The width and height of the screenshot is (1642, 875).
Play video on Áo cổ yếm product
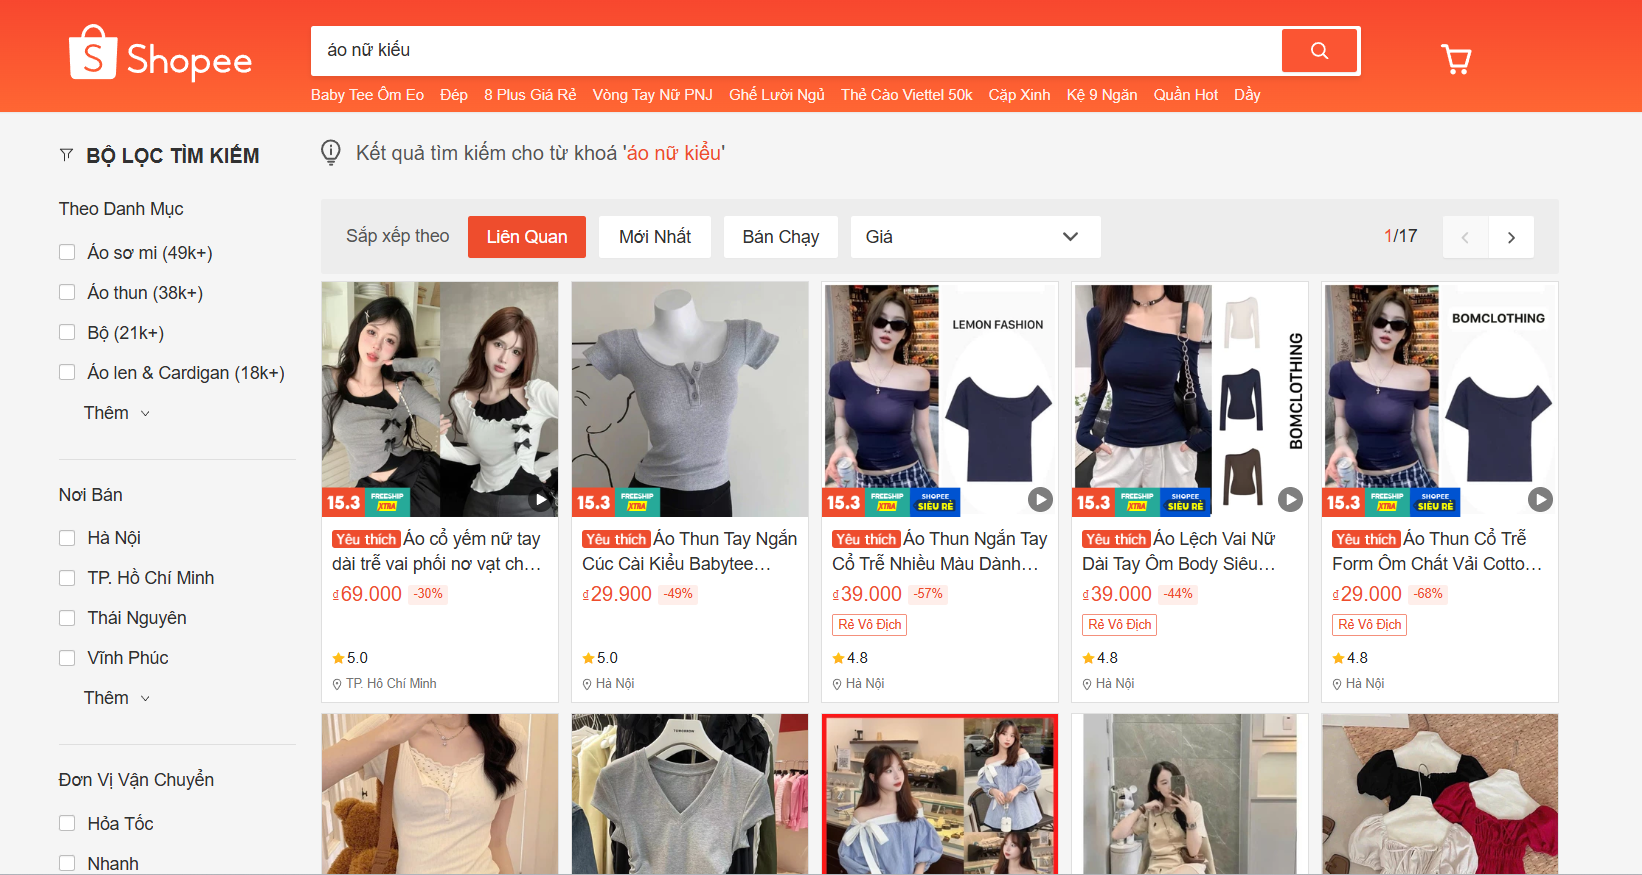click(540, 499)
